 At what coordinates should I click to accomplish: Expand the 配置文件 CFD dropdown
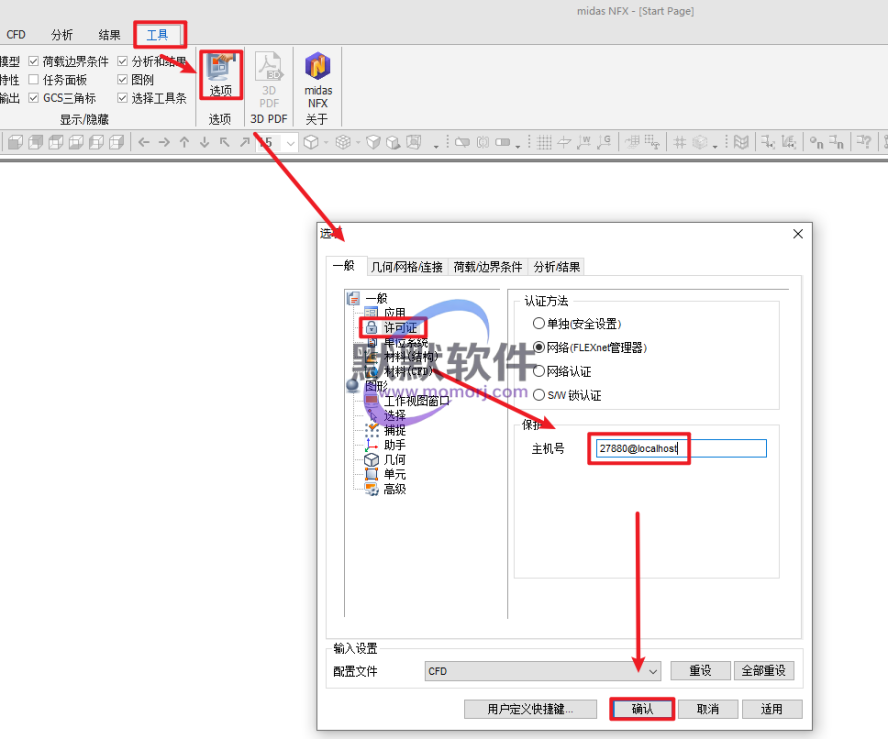(x=653, y=671)
